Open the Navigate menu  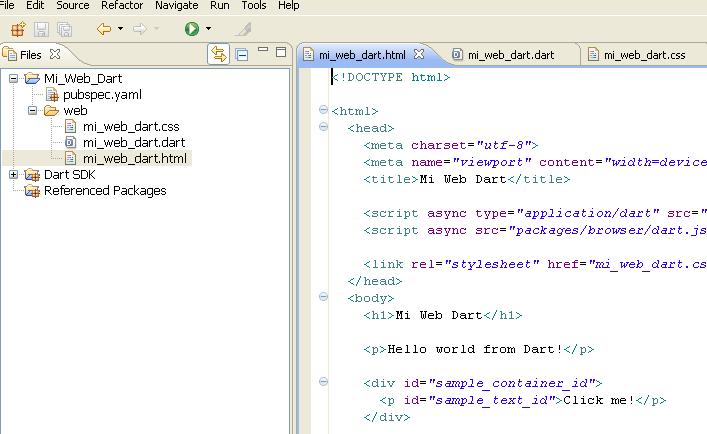click(x=177, y=5)
